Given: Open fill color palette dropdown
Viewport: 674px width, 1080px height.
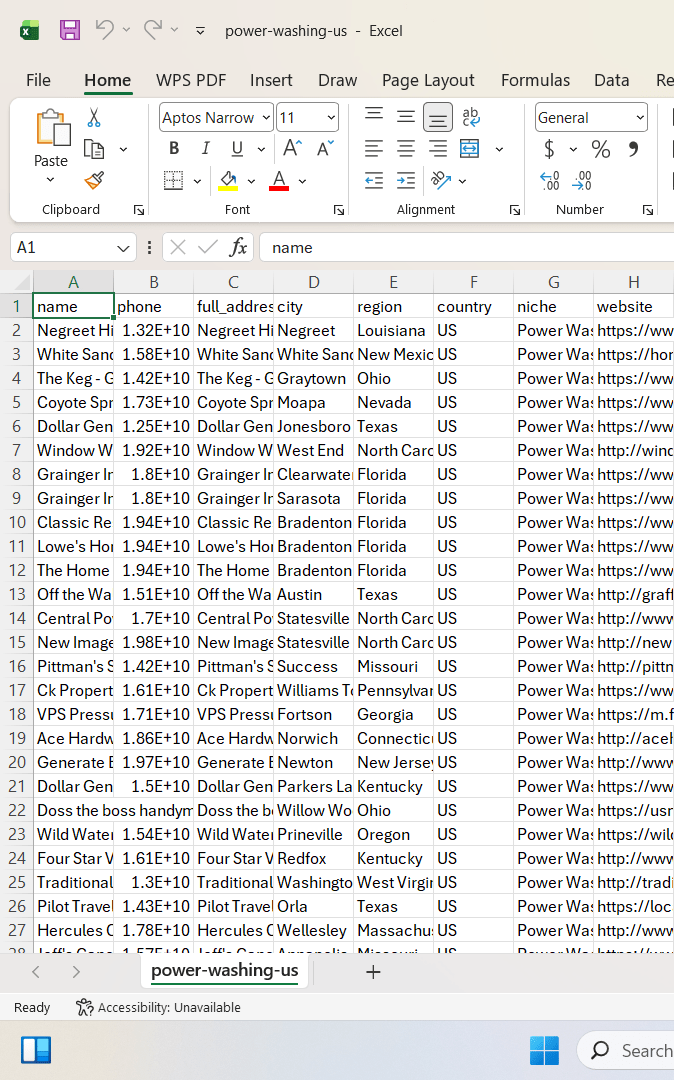Looking at the screenshot, I should tap(251, 181).
